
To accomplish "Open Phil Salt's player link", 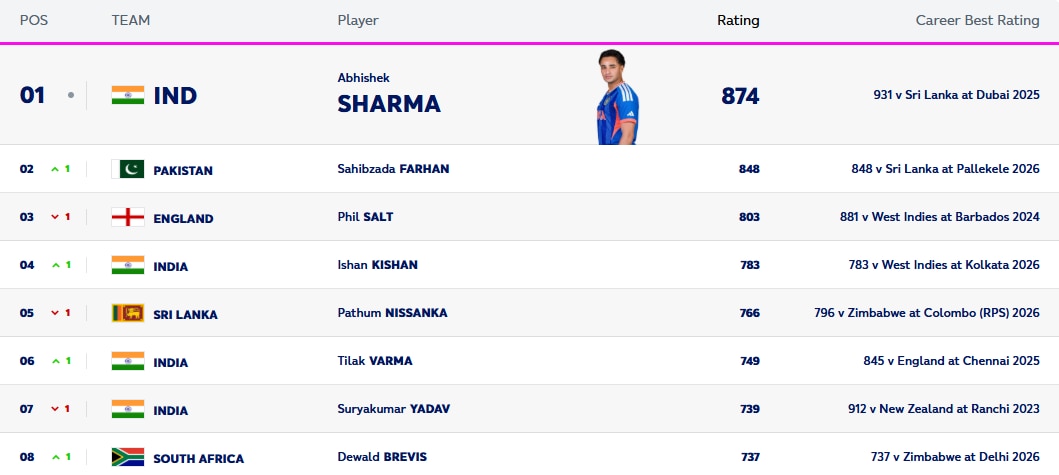I will click(x=364, y=217).
